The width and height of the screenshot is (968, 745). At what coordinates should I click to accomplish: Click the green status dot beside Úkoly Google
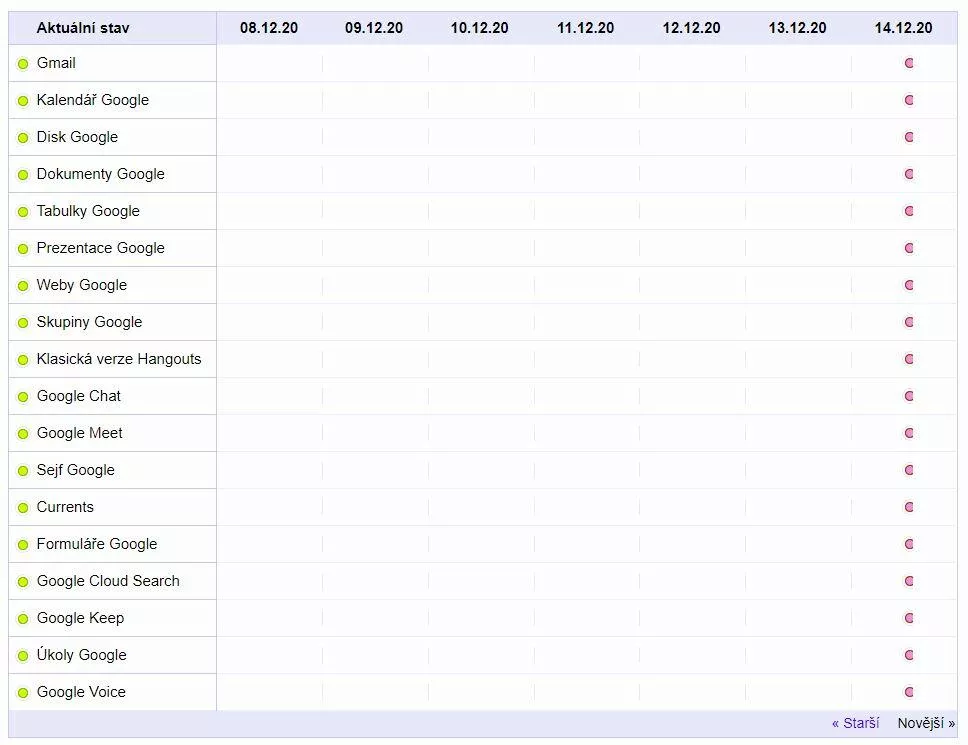click(23, 656)
